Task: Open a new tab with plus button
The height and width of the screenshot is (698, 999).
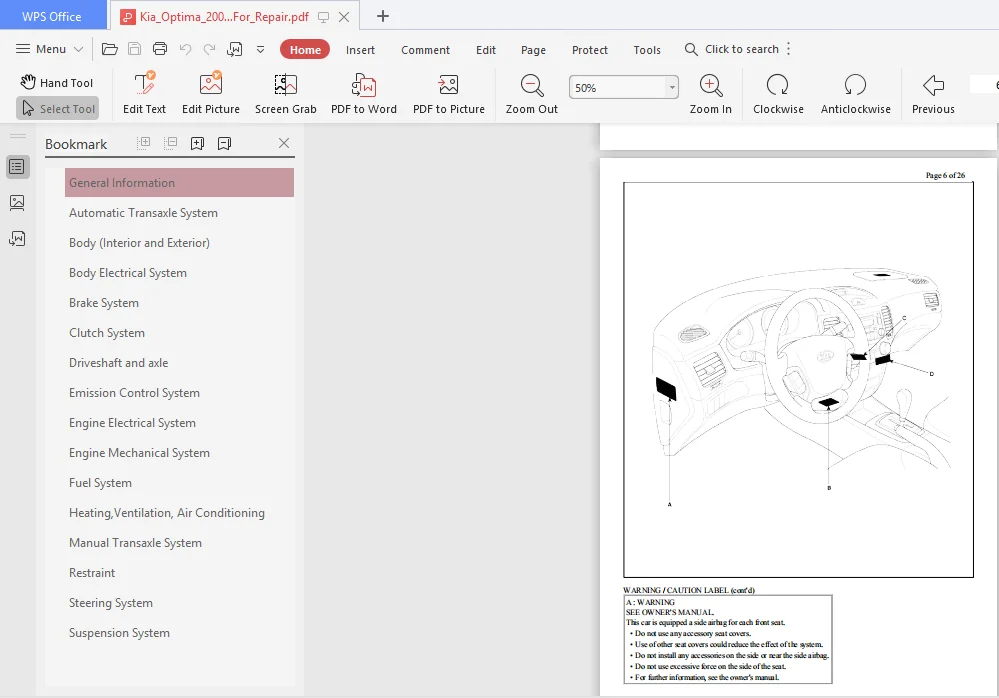Action: (382, 17)
